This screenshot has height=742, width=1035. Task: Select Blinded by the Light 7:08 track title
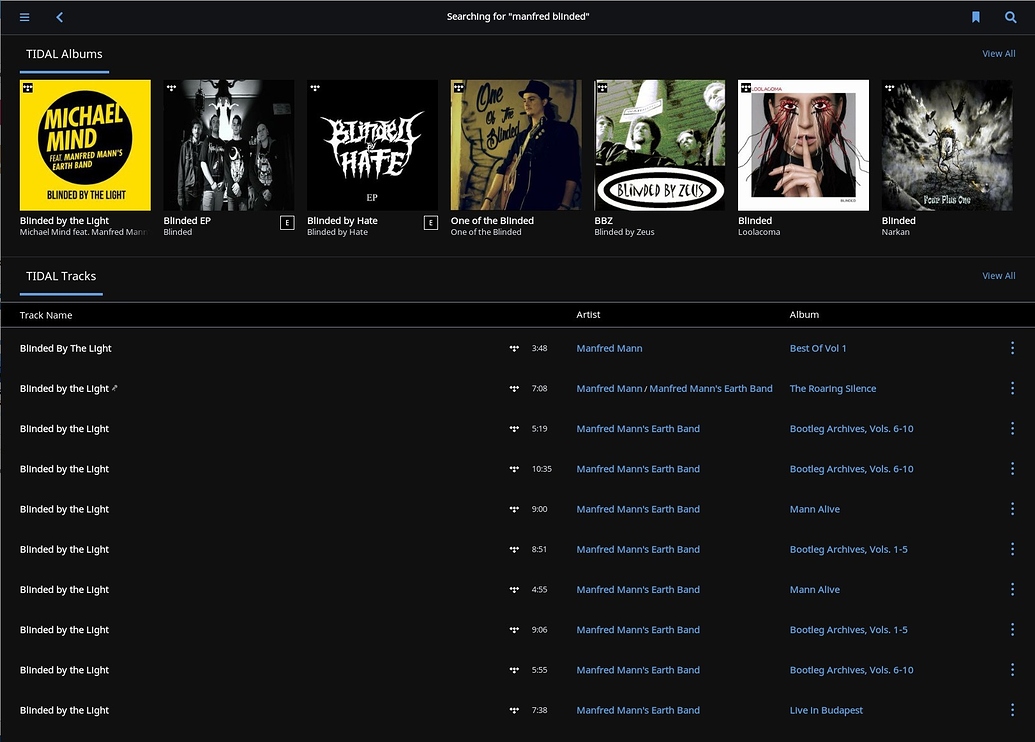[64, 388]
